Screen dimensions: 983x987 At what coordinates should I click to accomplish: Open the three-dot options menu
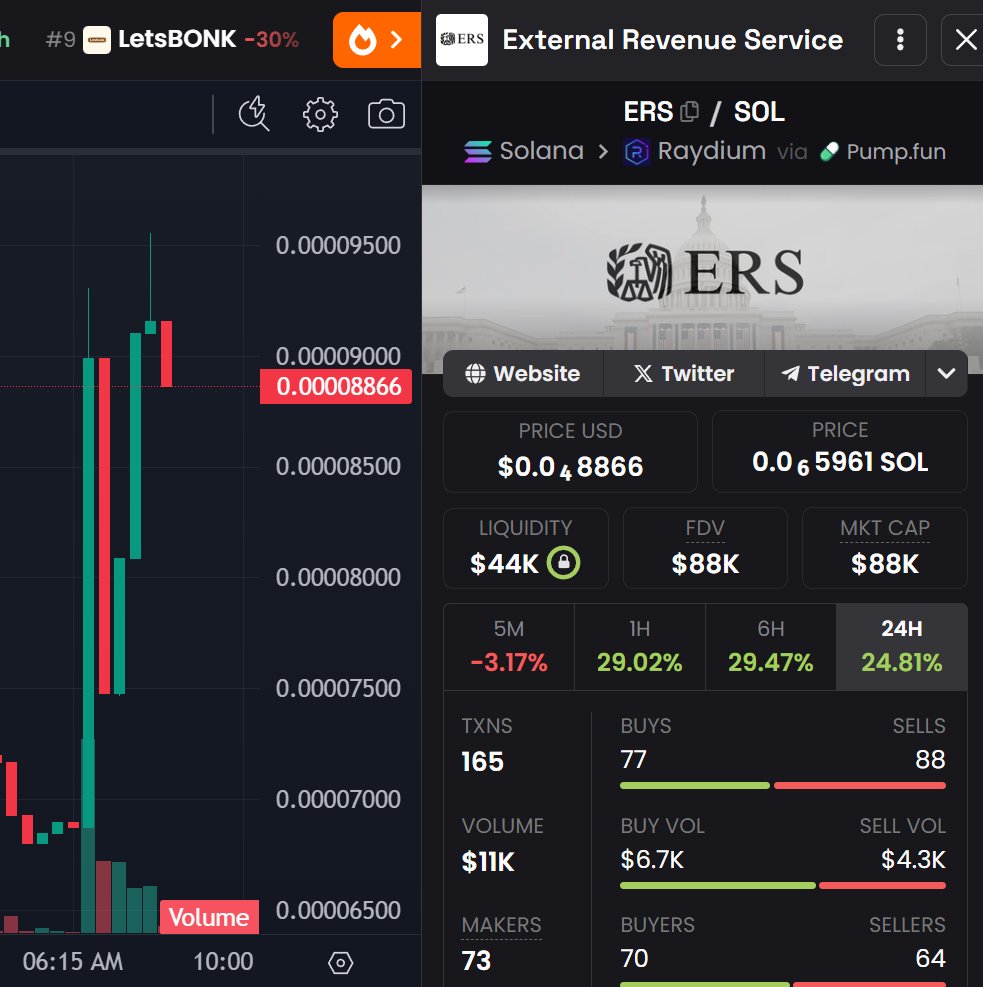900,40
